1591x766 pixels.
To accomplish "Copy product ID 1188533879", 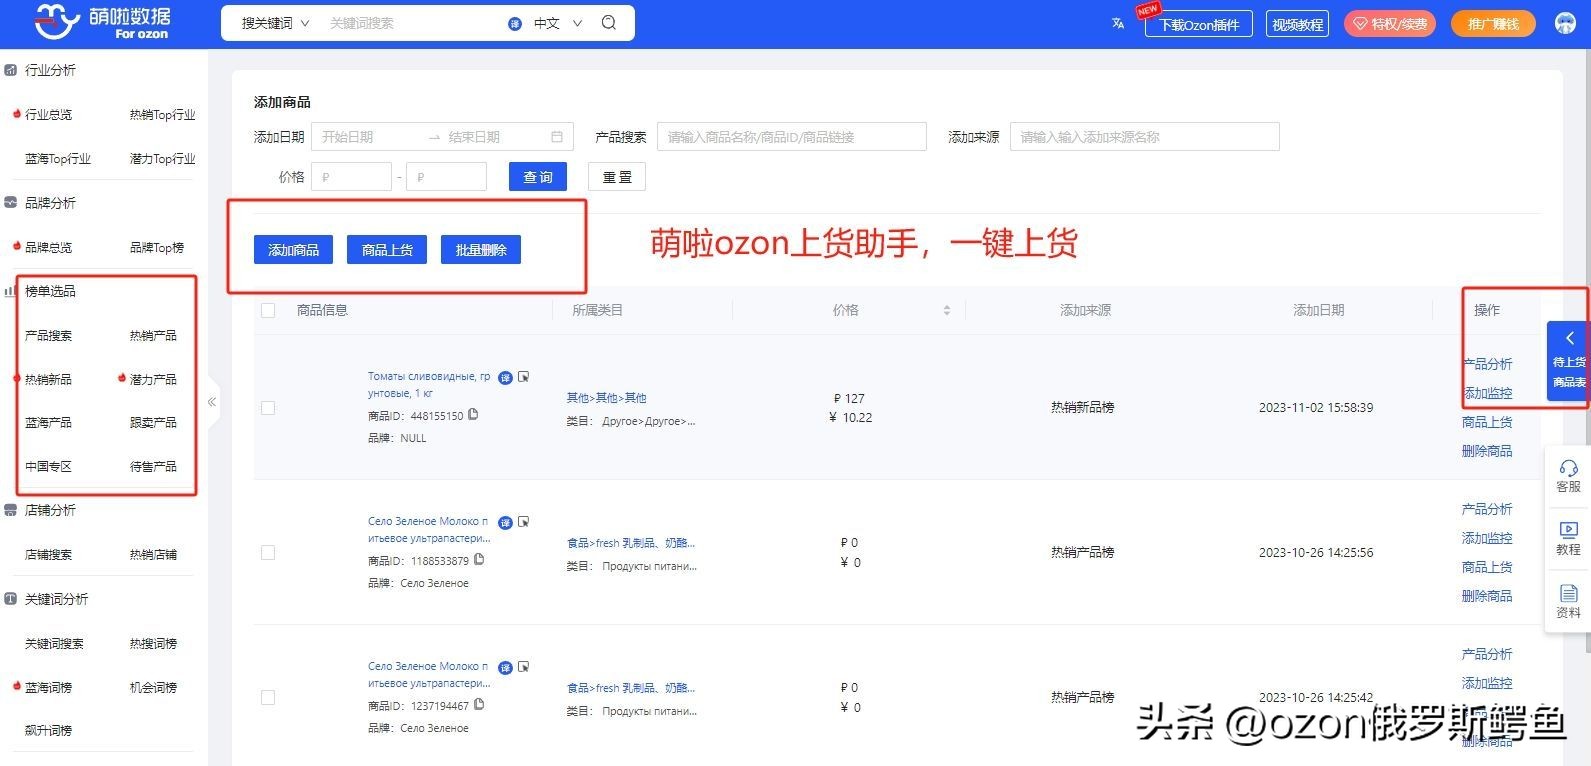I will pos(480,560).
